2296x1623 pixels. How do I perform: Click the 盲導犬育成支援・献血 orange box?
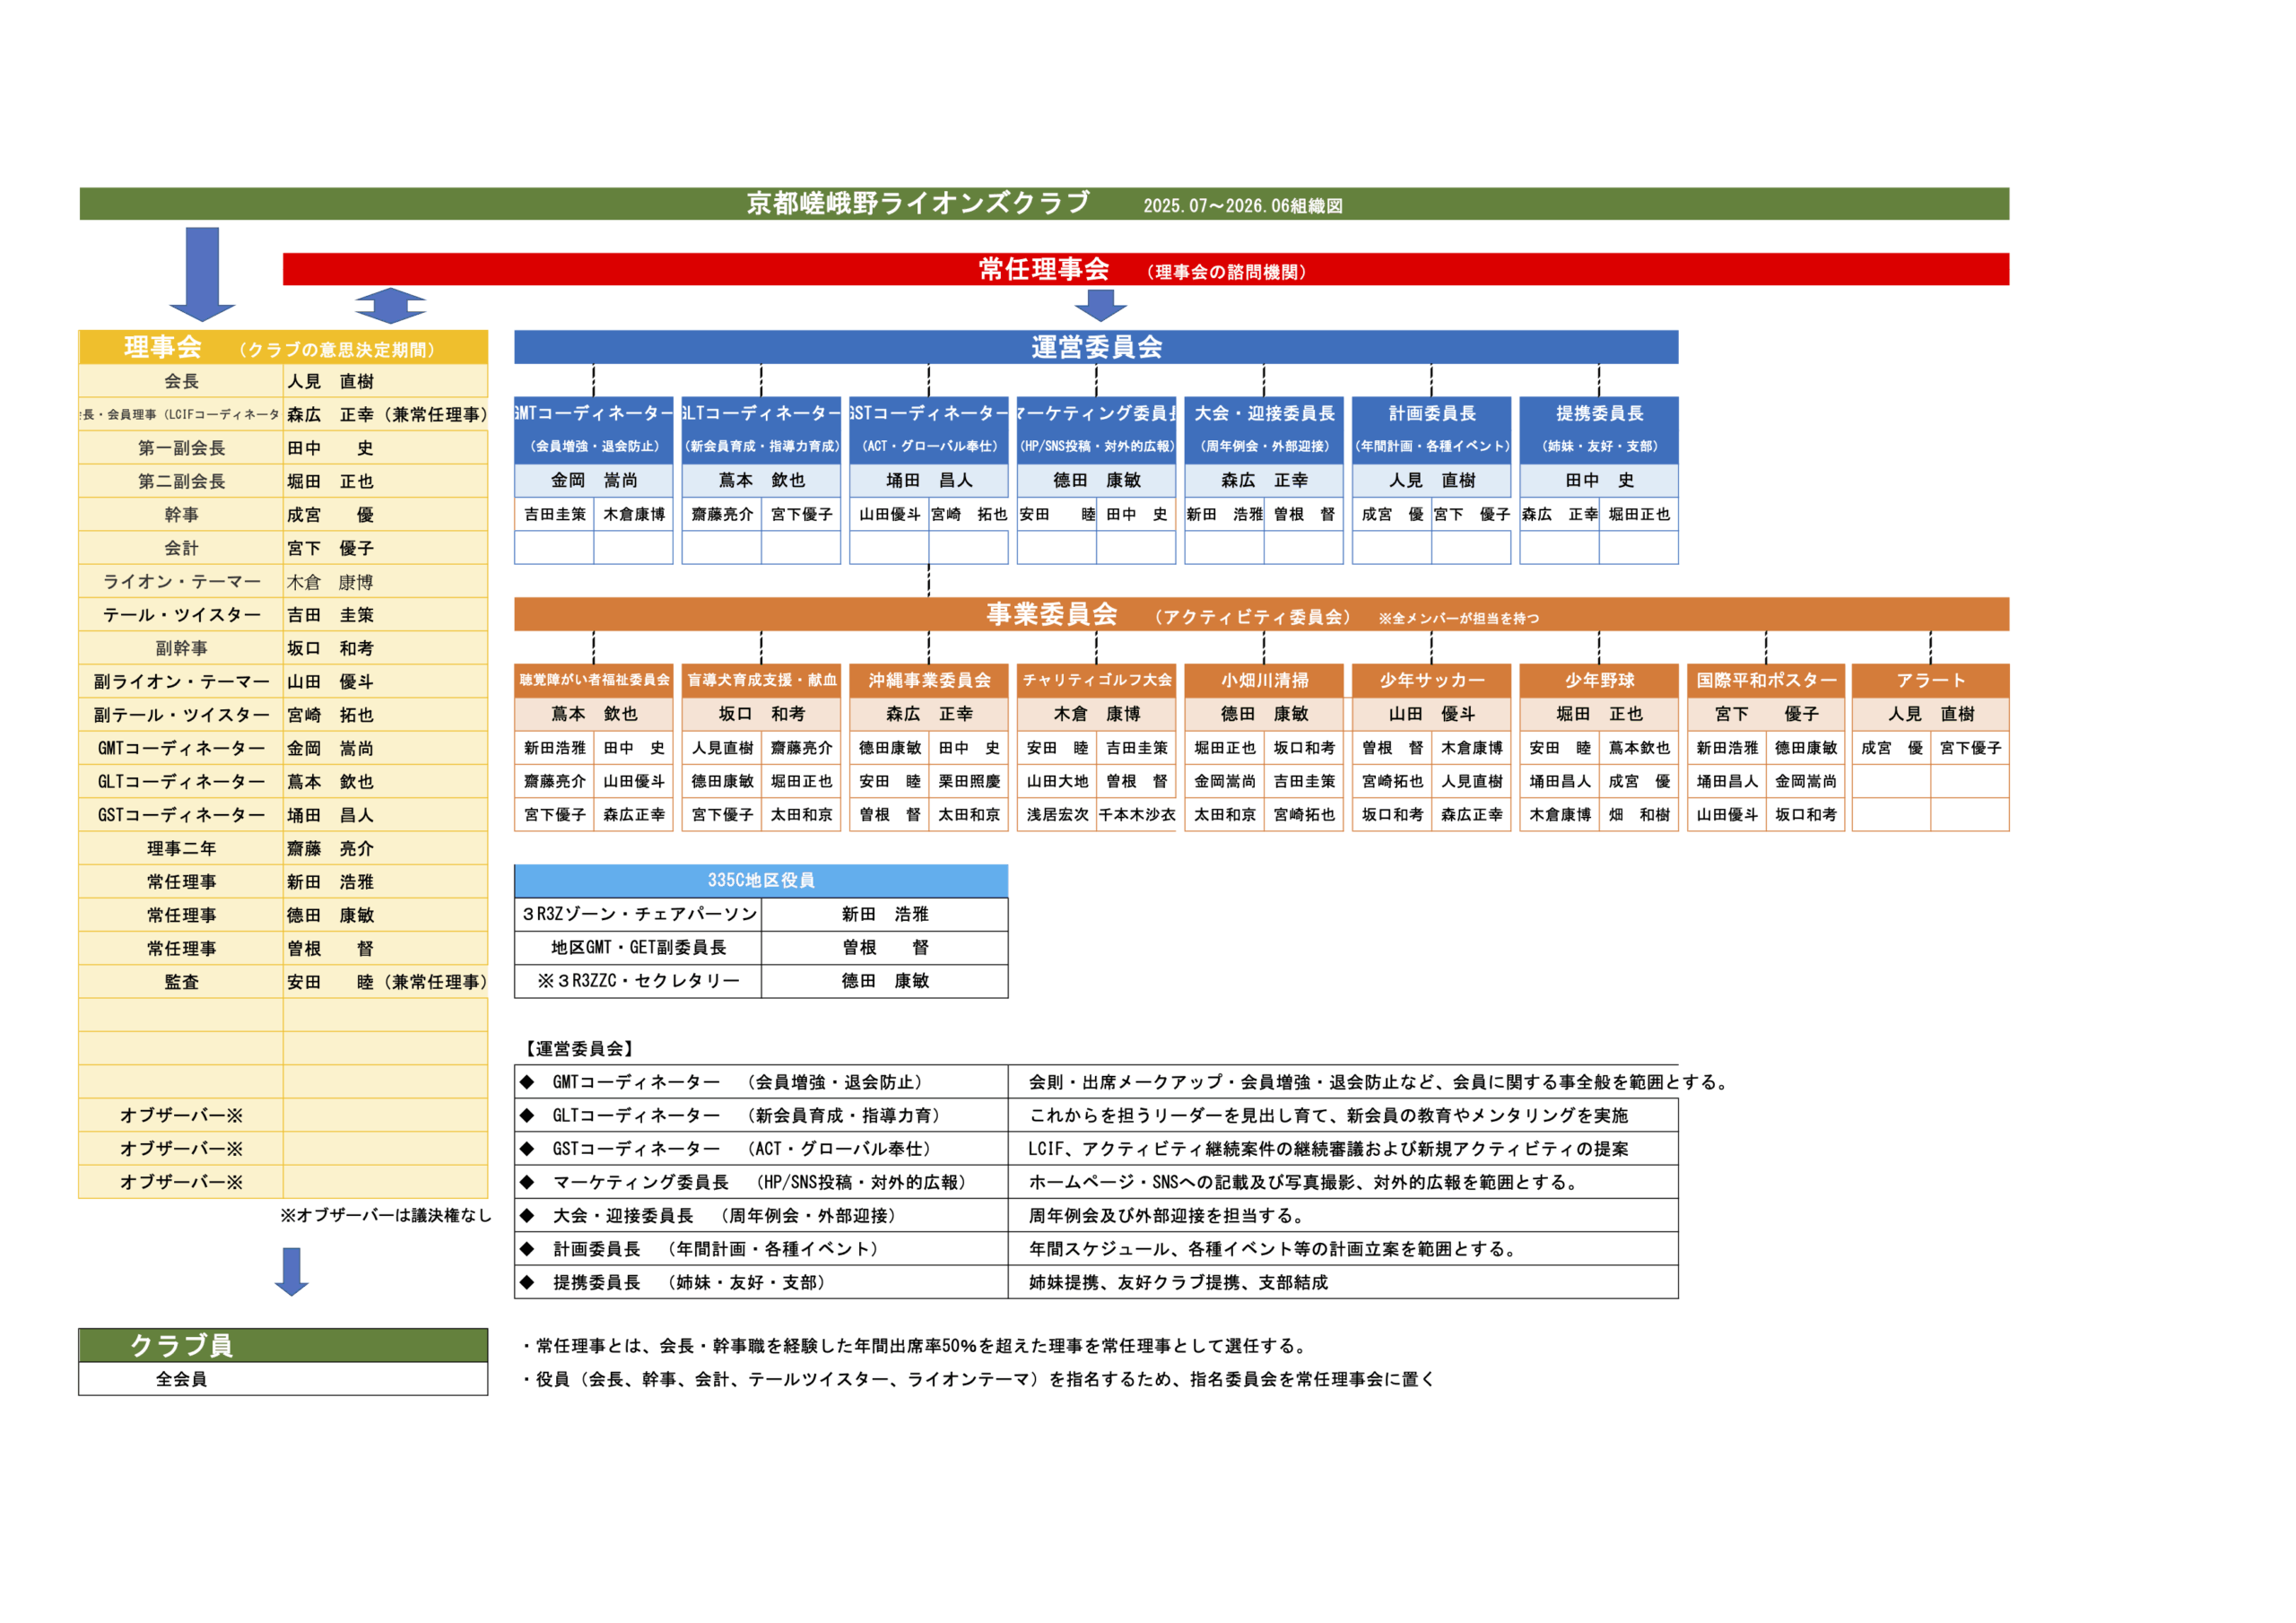(761, 680)
